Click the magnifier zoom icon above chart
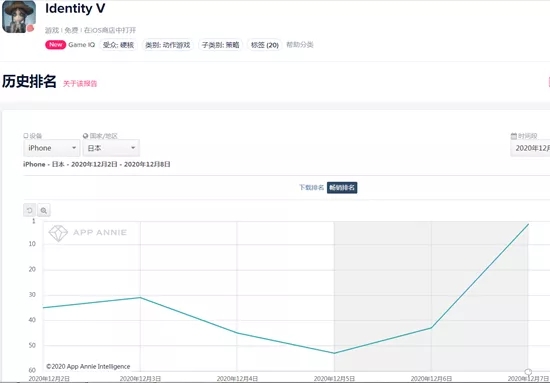Image resolution: width=550 pixels, height=383 pixels. click(43, 210)
